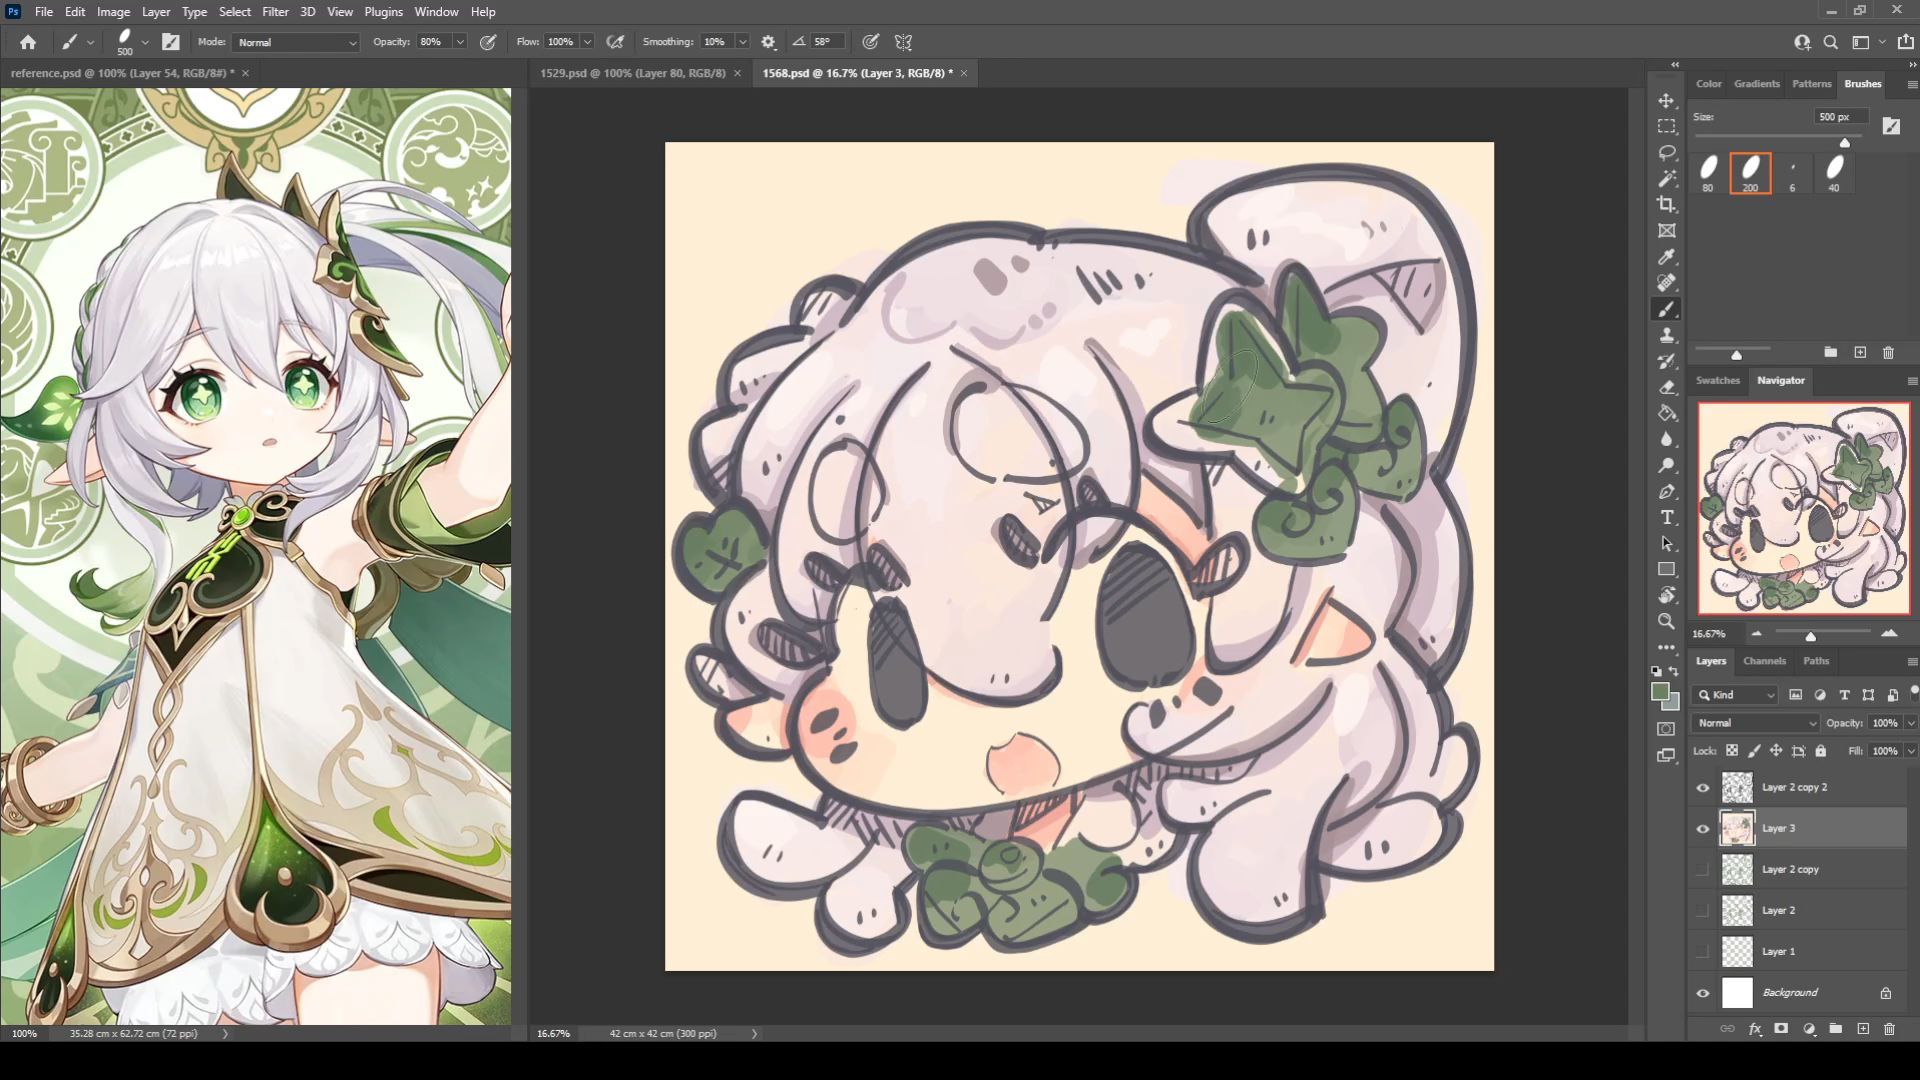1920x1080 pixels.
Task: Select the Blur tool
Action: pos(1667,439)
